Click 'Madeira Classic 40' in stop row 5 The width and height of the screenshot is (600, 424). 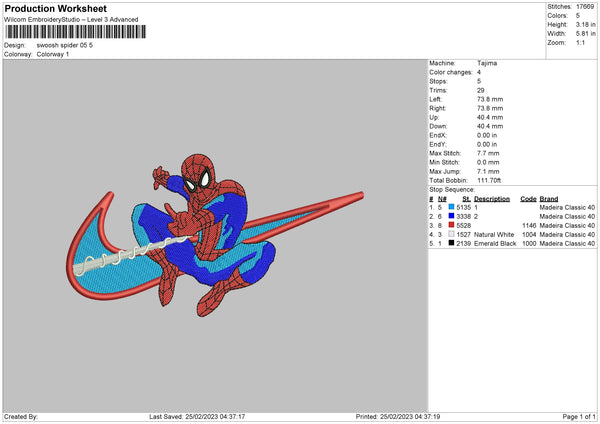(x=567, y=243)
